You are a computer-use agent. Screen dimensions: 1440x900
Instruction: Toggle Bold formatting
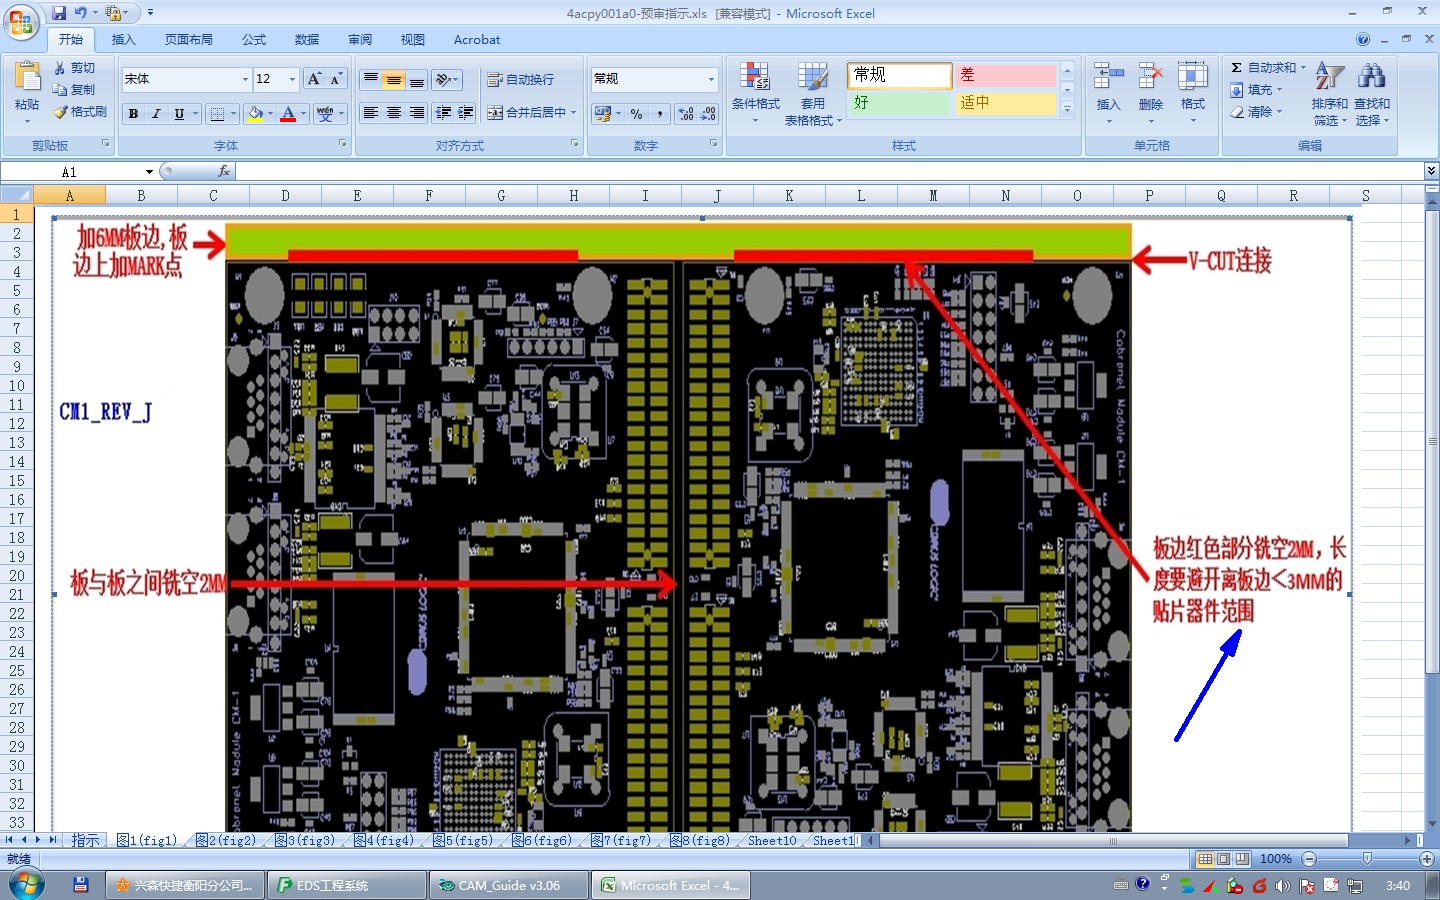[133, 114]
